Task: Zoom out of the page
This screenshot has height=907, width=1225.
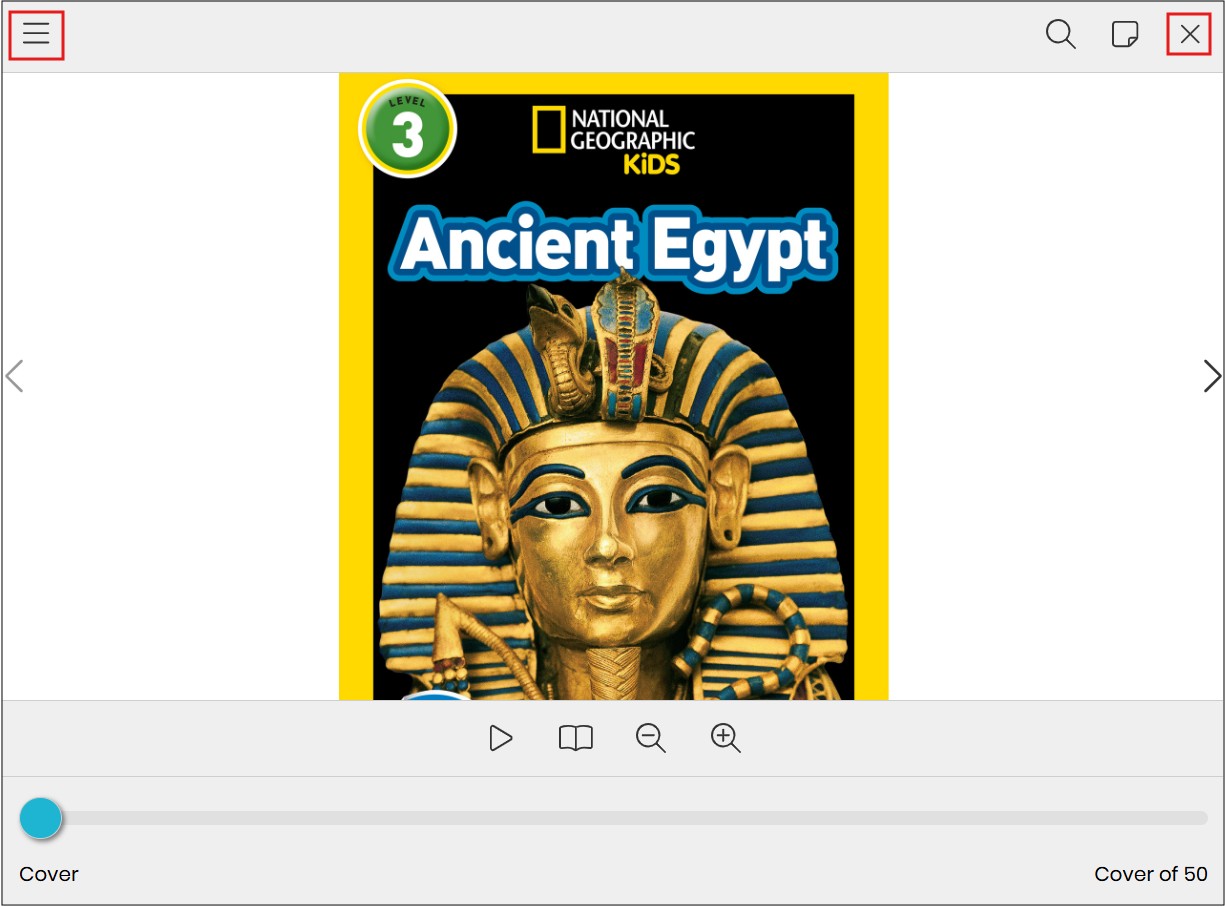Action: click(x=651, y=739)
